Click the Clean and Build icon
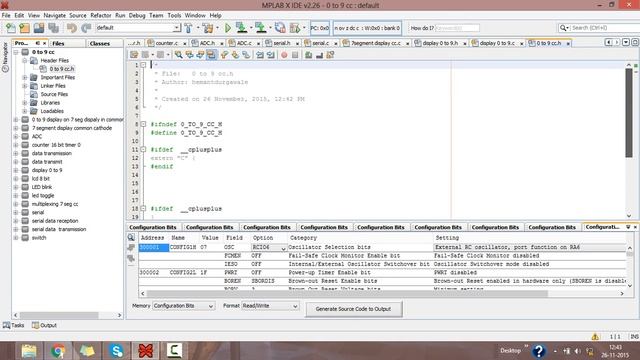 [x=208, y=28]
